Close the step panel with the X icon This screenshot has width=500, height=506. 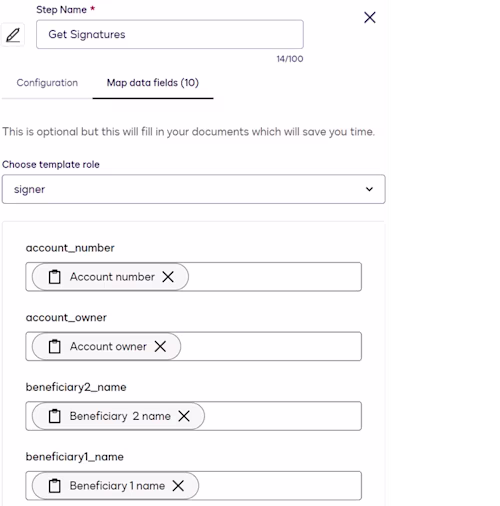[370, 17]
